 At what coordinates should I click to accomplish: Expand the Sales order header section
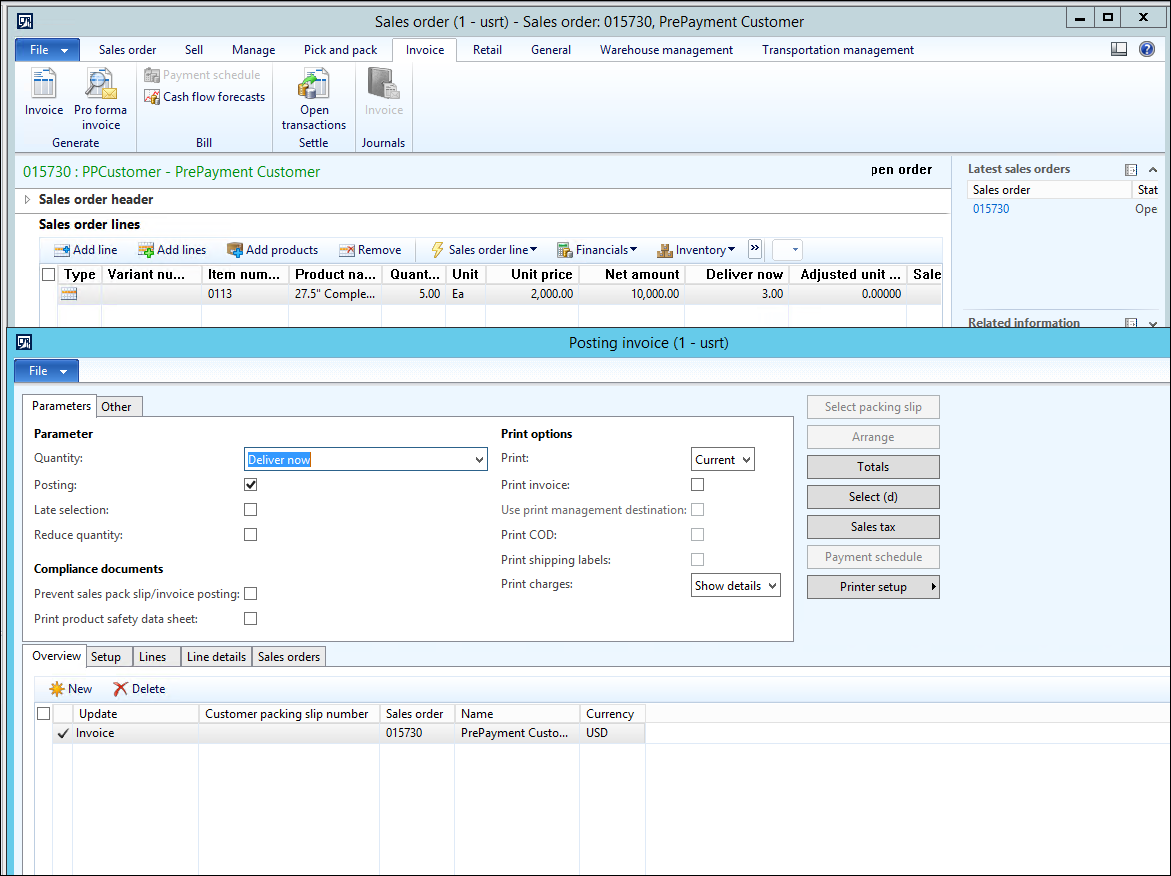tap(27, 200)
